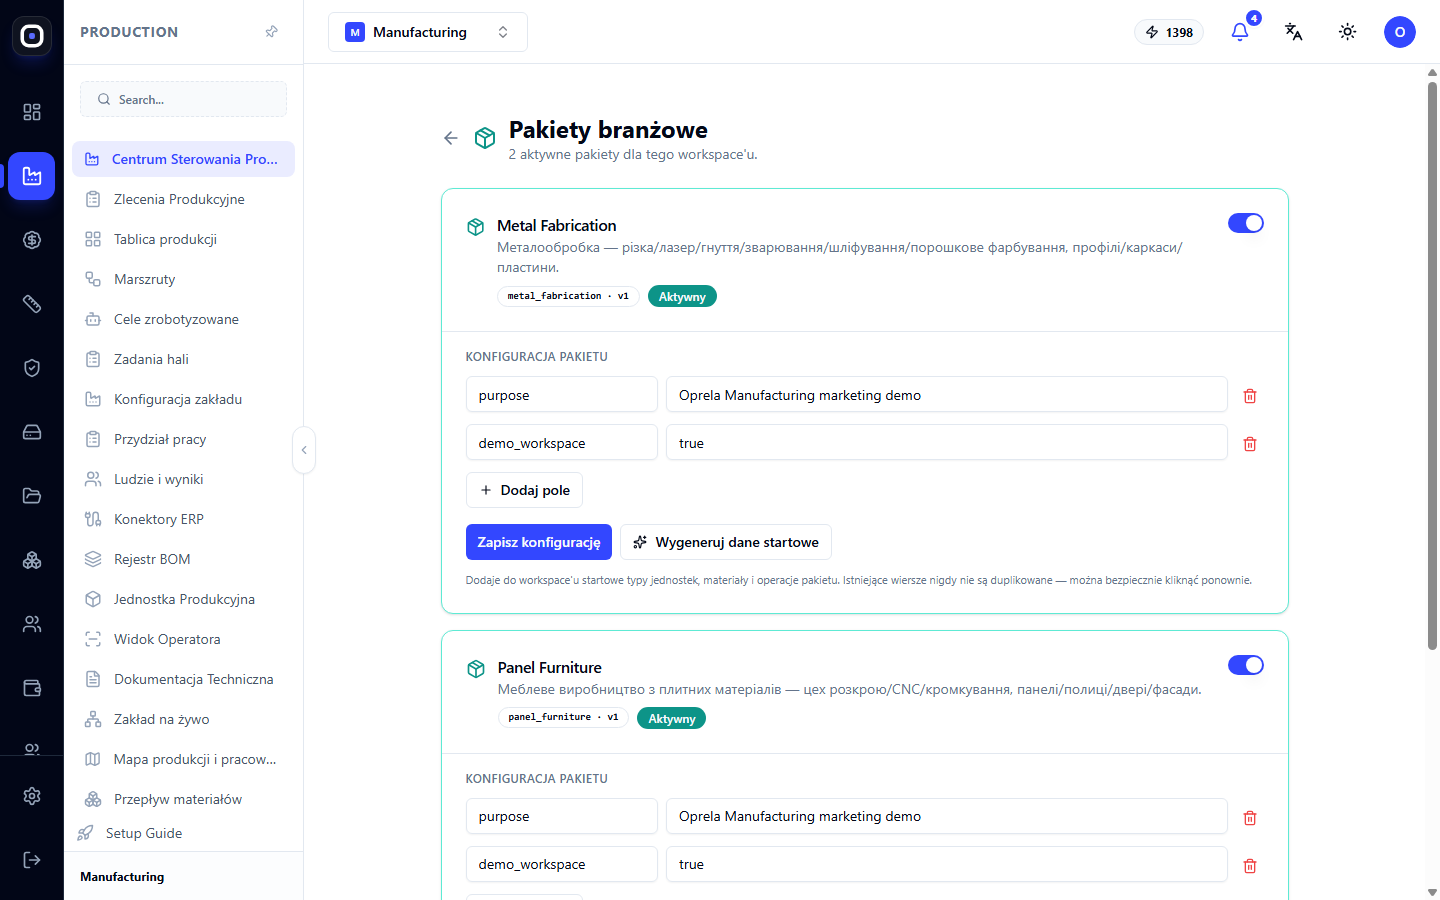Viewport: 1440px width, 900px height.
Task: Go to Tablica produkcji
Action: point(184,239)
